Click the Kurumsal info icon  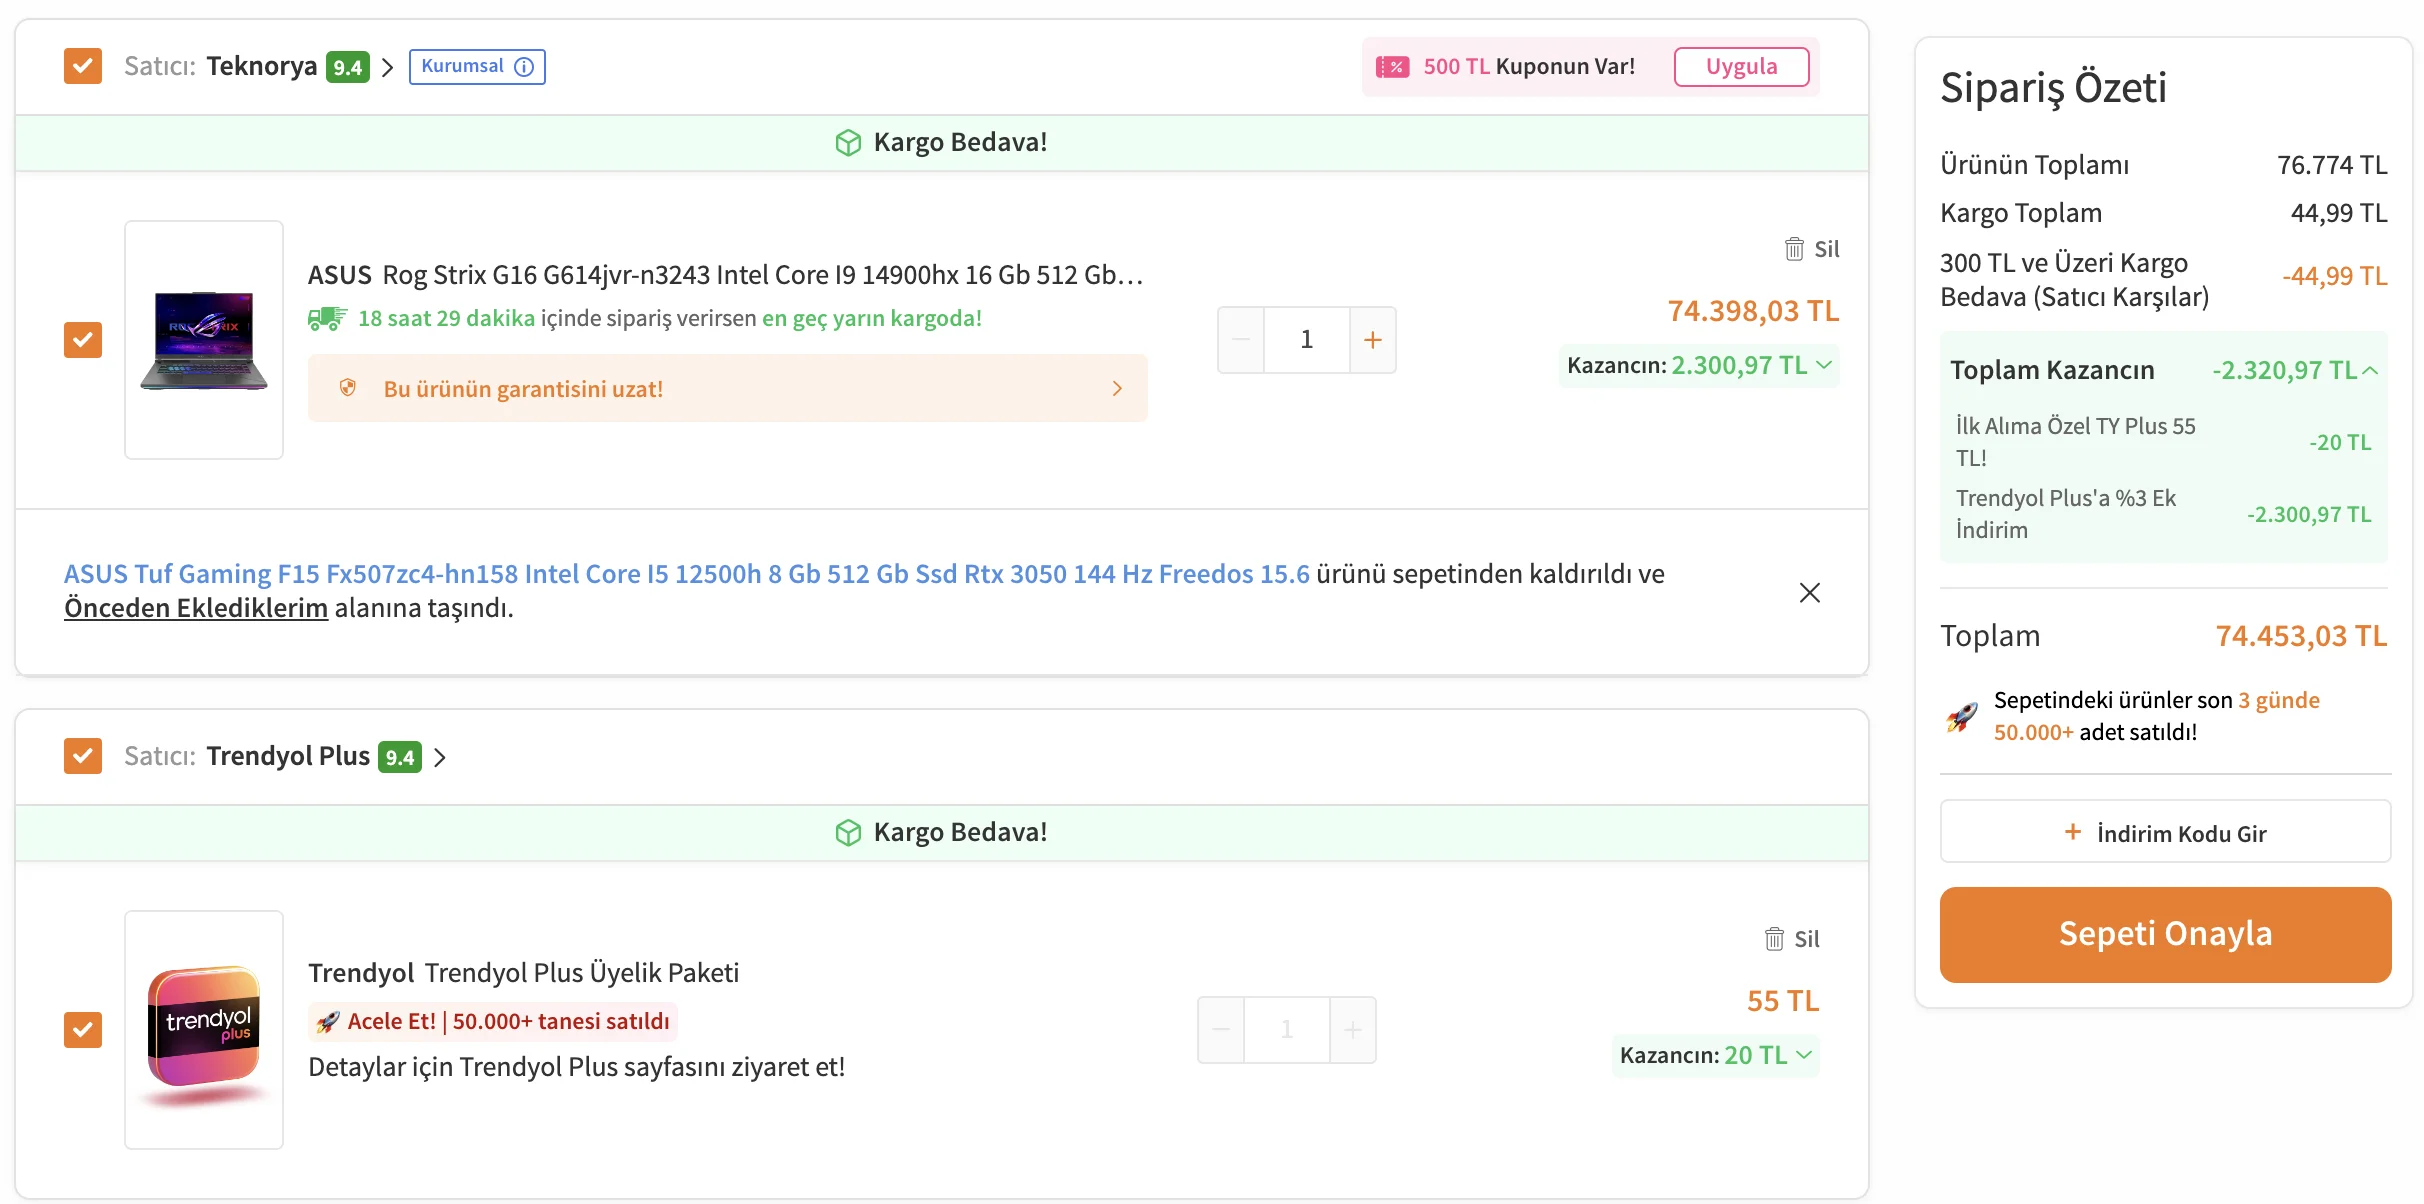[x=524, y=67]
